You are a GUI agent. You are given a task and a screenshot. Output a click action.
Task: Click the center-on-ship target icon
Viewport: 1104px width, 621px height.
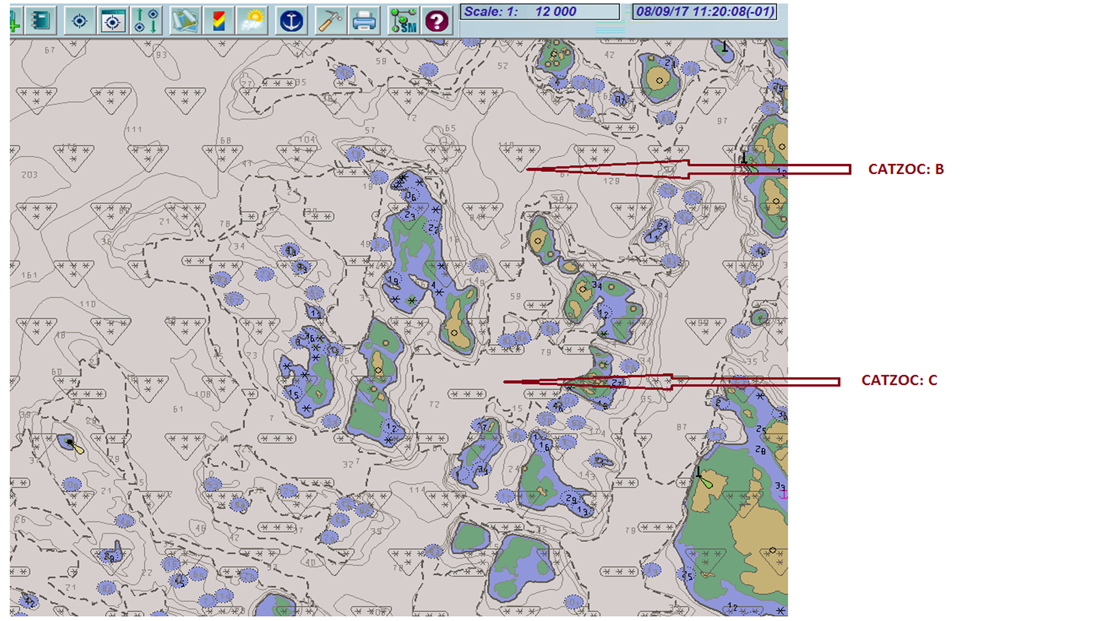(80, 20)
